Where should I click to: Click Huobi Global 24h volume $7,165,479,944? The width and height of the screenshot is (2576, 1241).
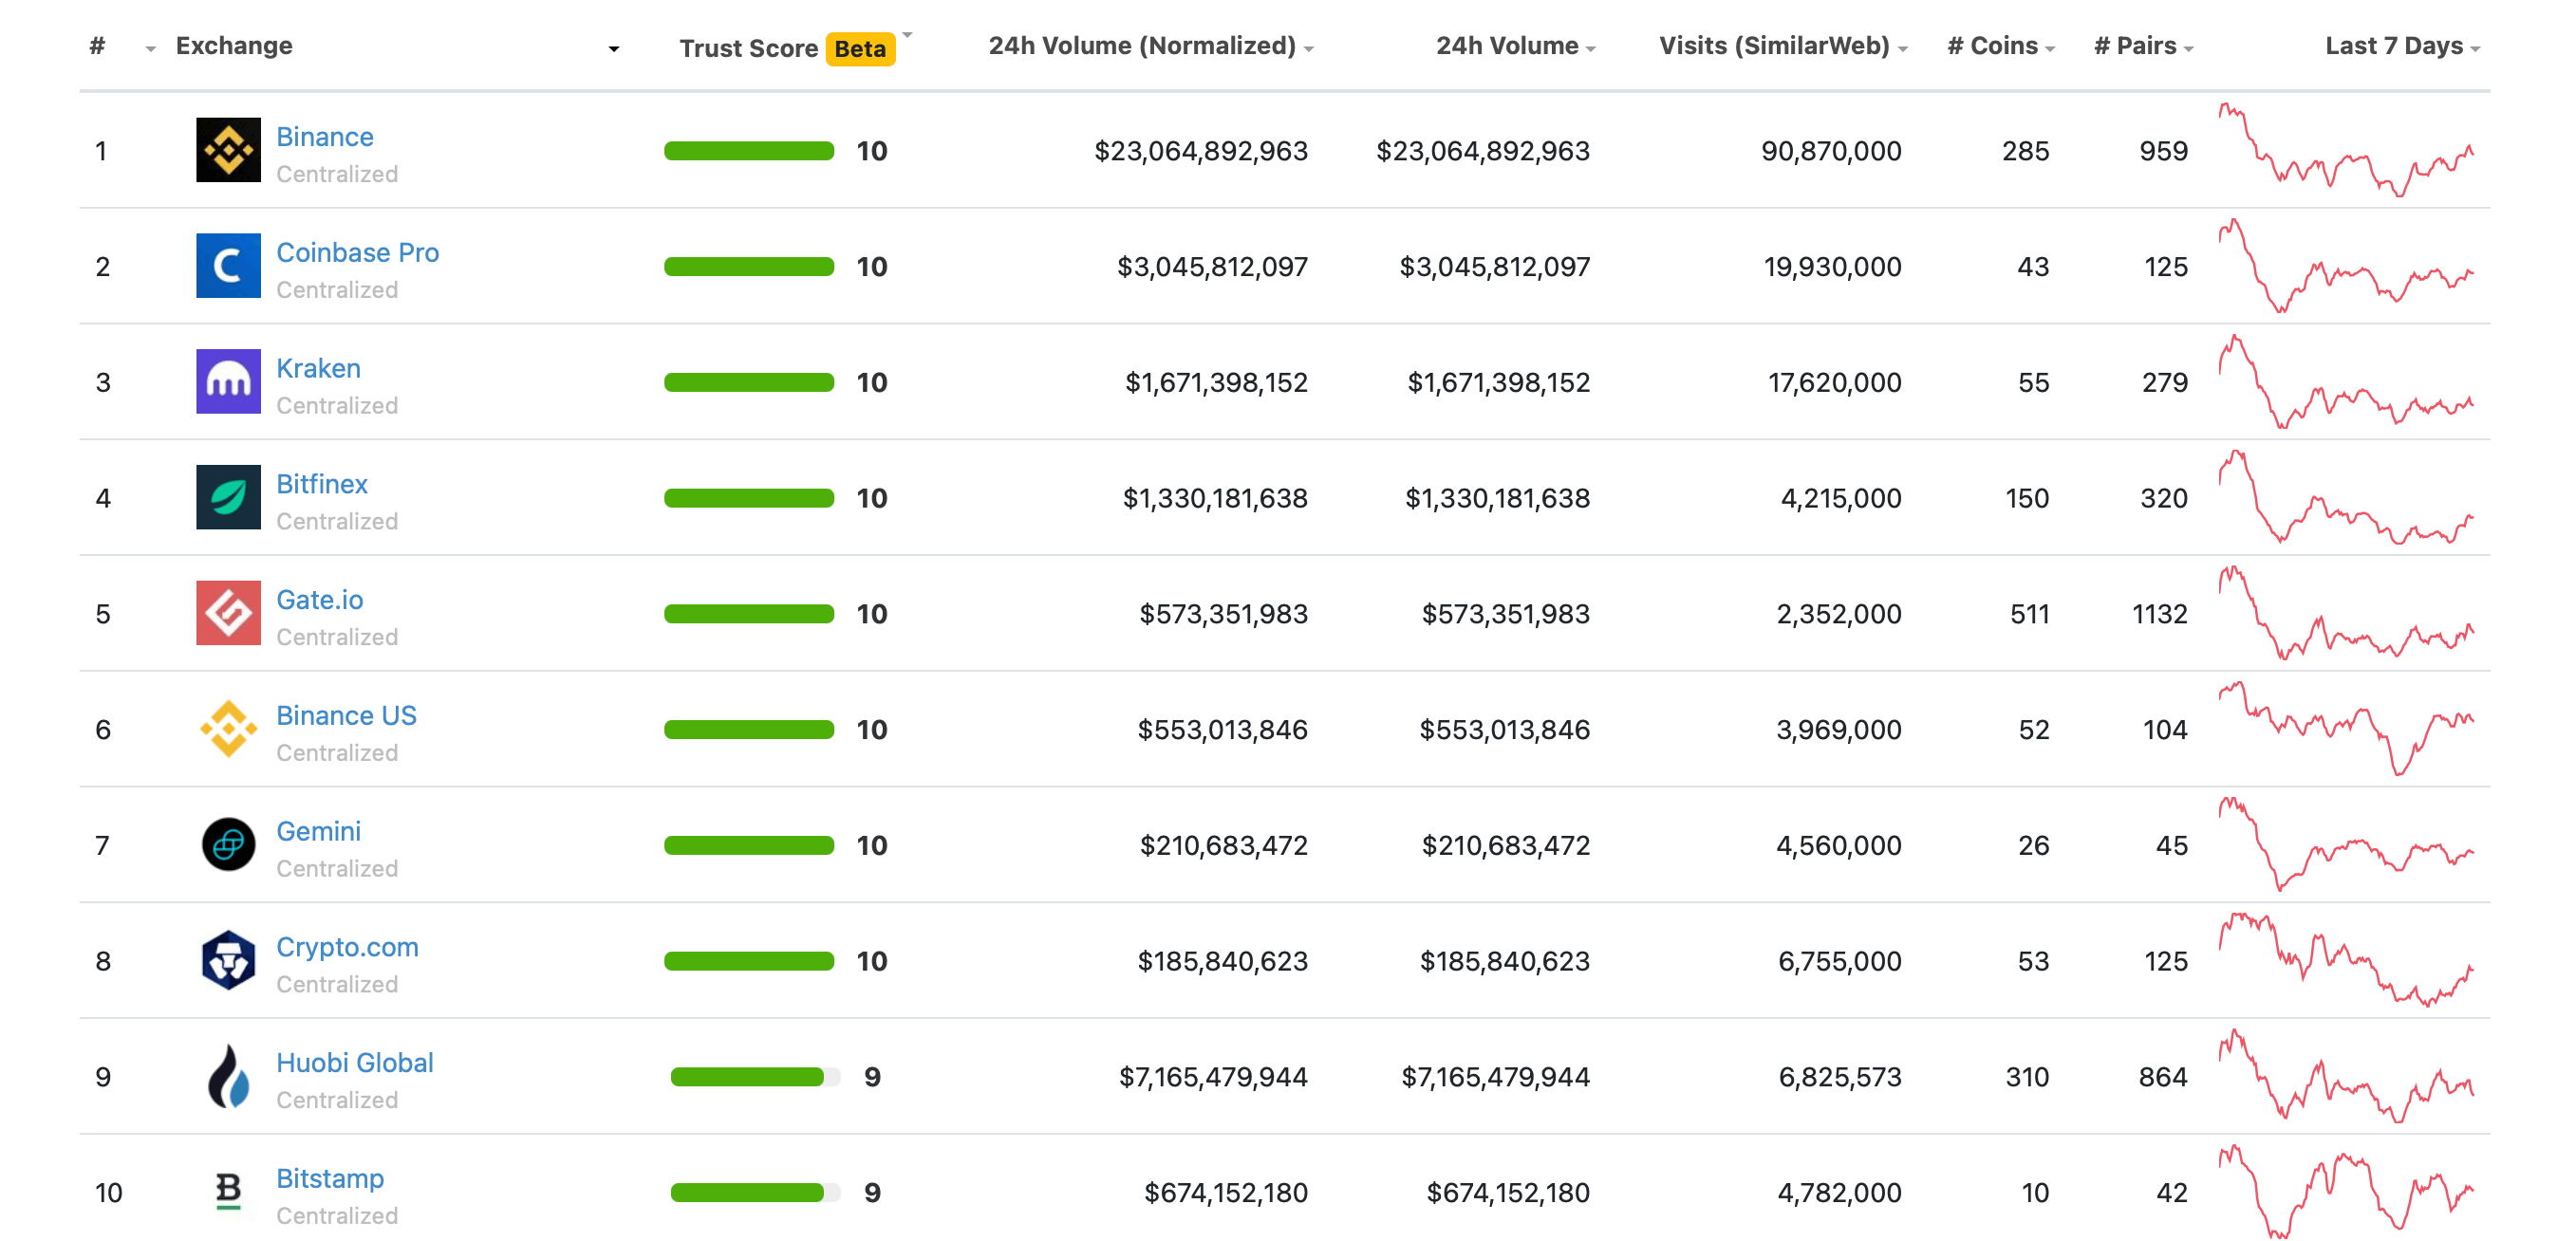click(1495, 1077)
